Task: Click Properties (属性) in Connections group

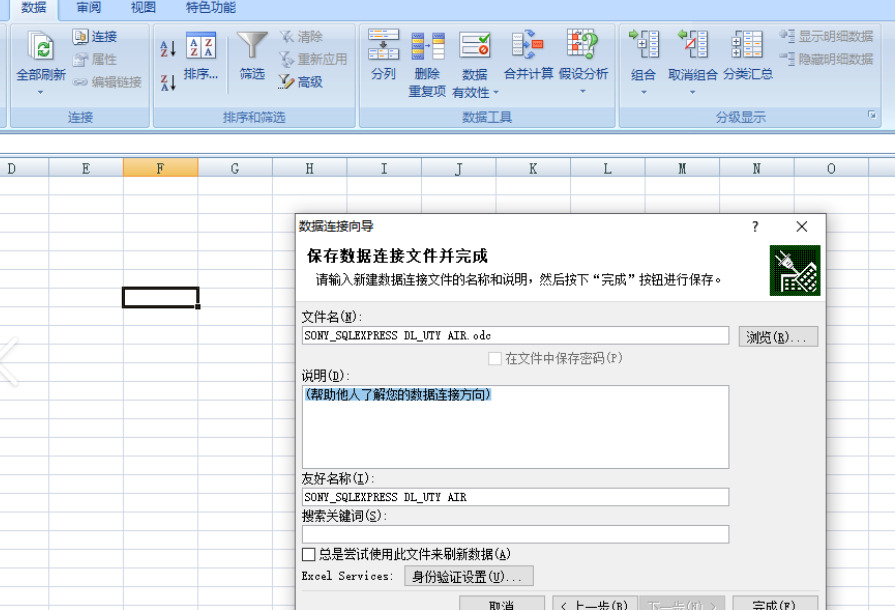Action: click(x=95, y=59)
